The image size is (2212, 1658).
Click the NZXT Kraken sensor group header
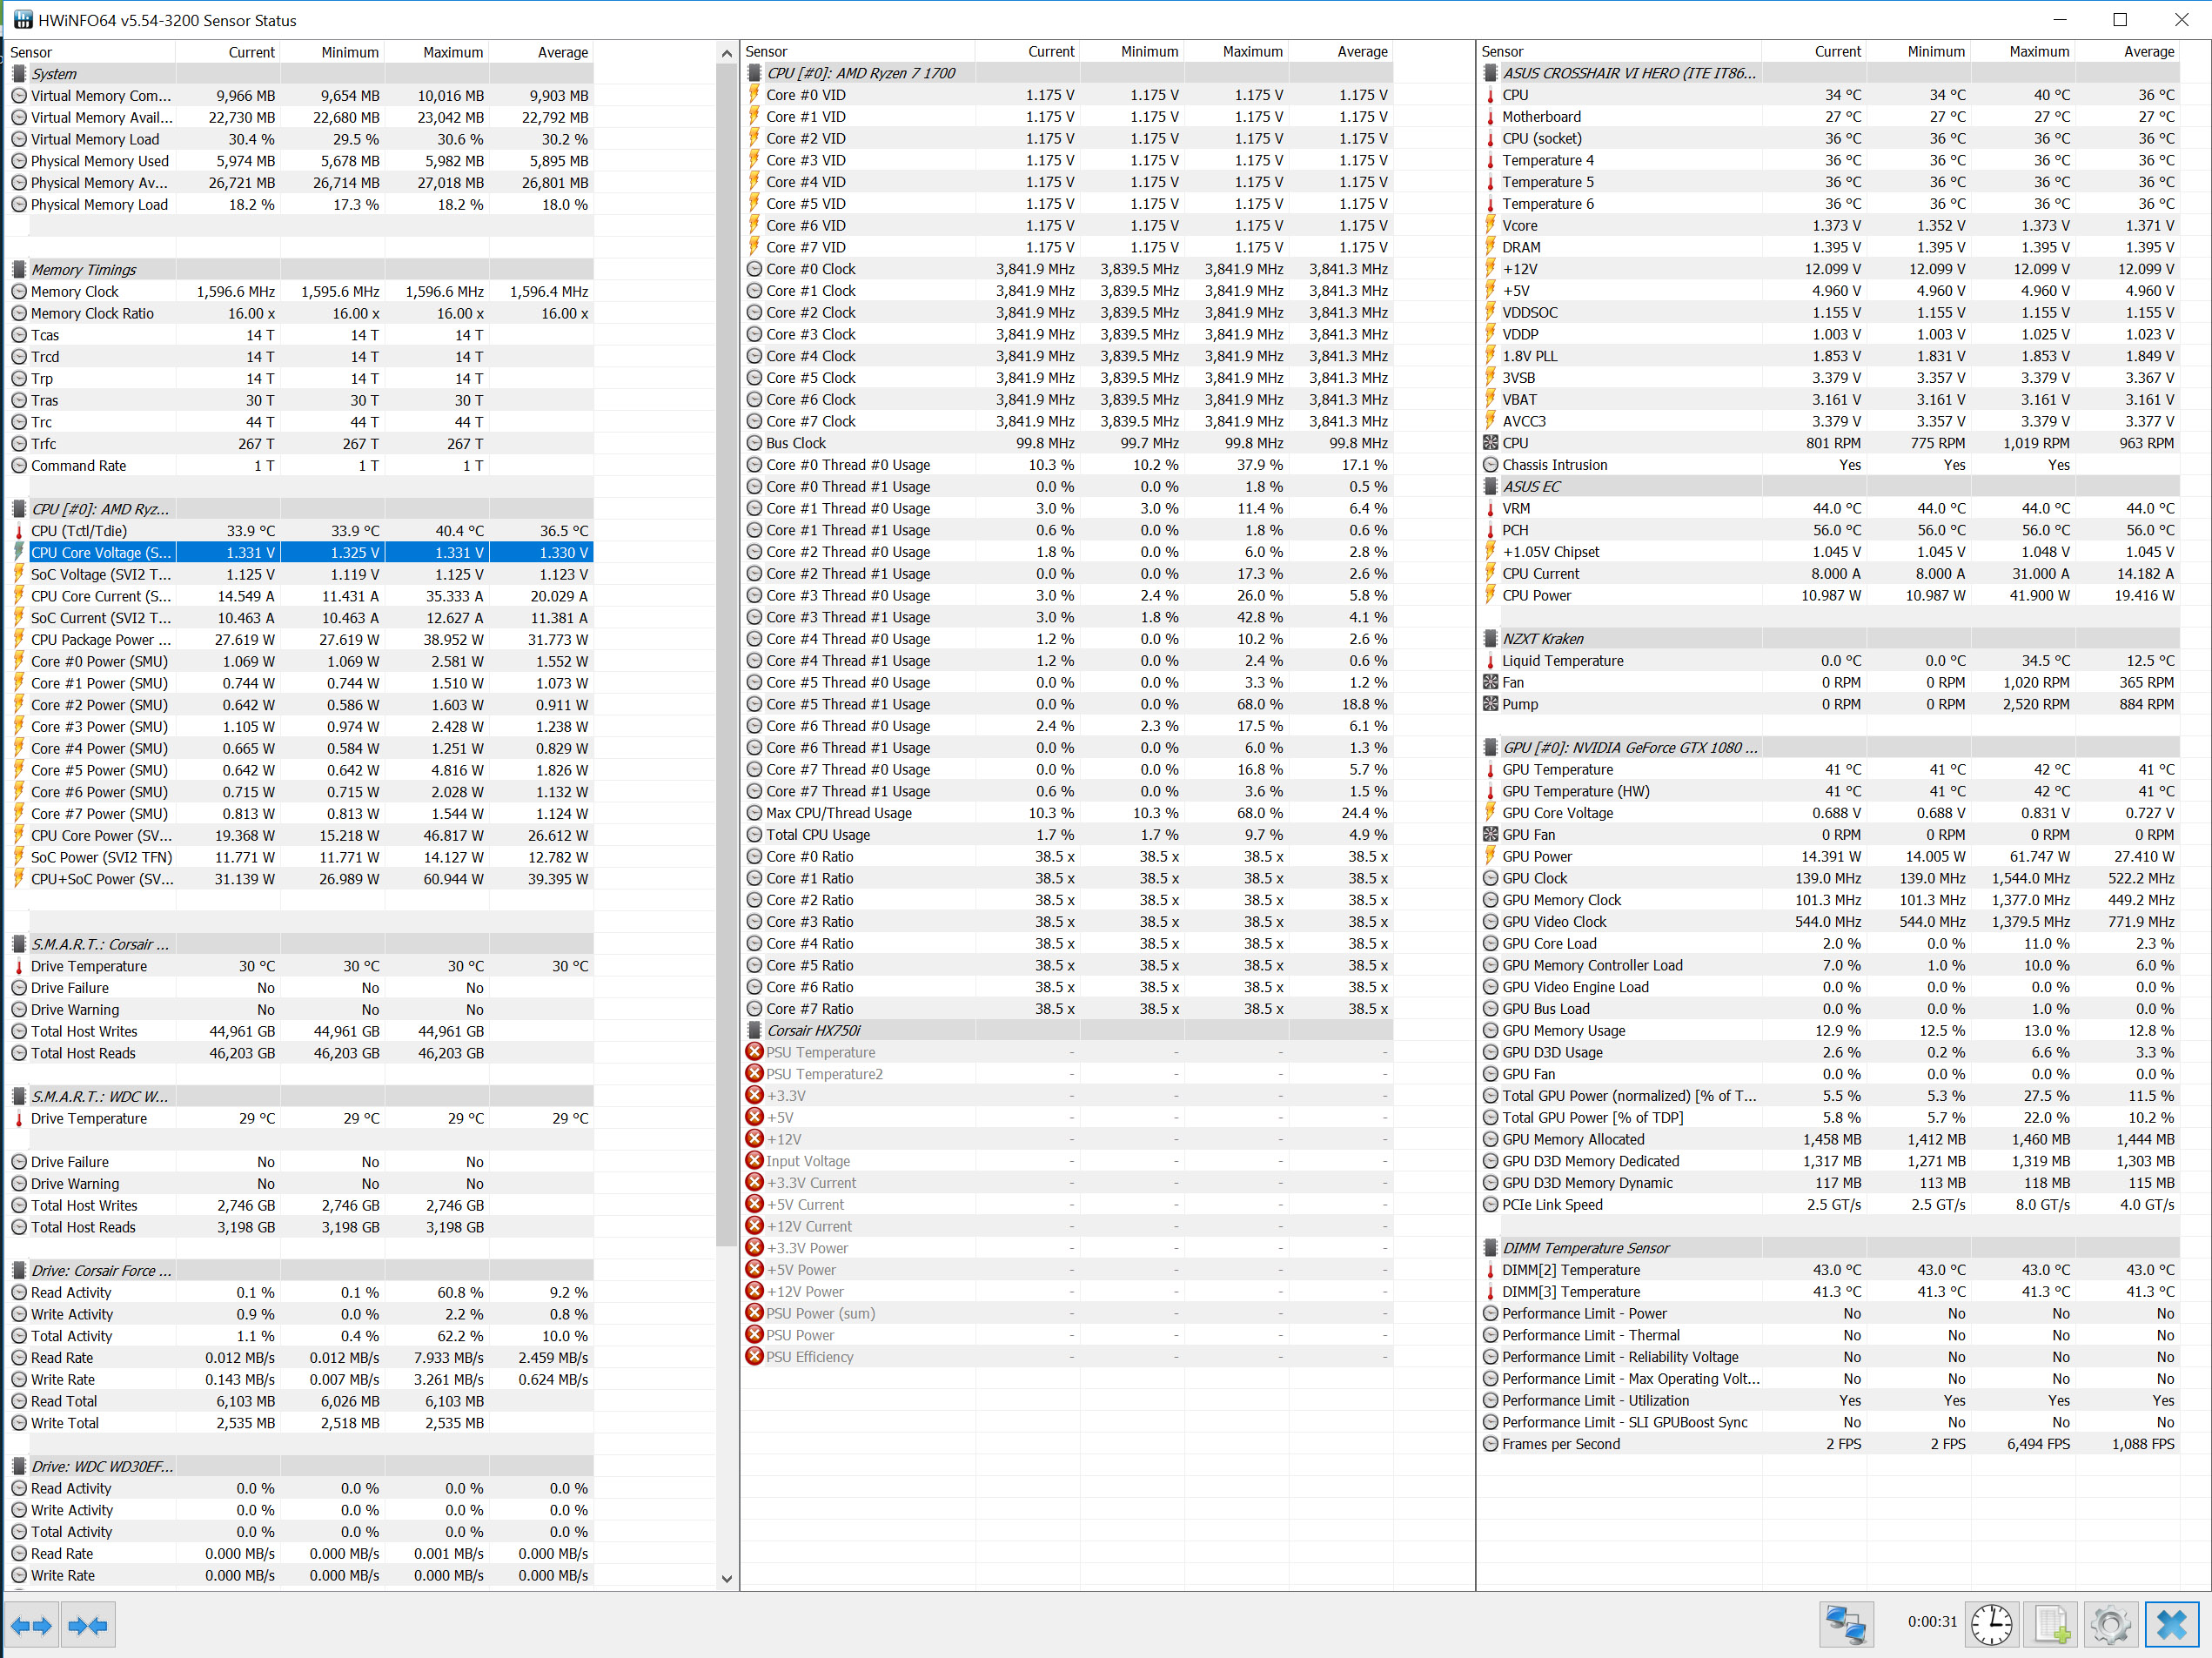point(1543,639)
